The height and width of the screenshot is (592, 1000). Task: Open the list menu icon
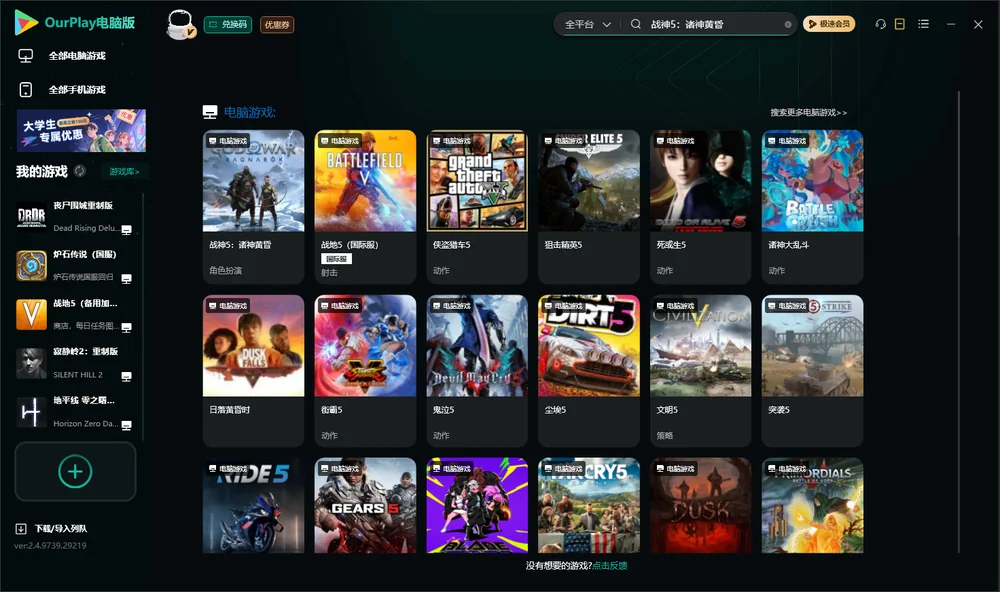(x=923, y=24)
